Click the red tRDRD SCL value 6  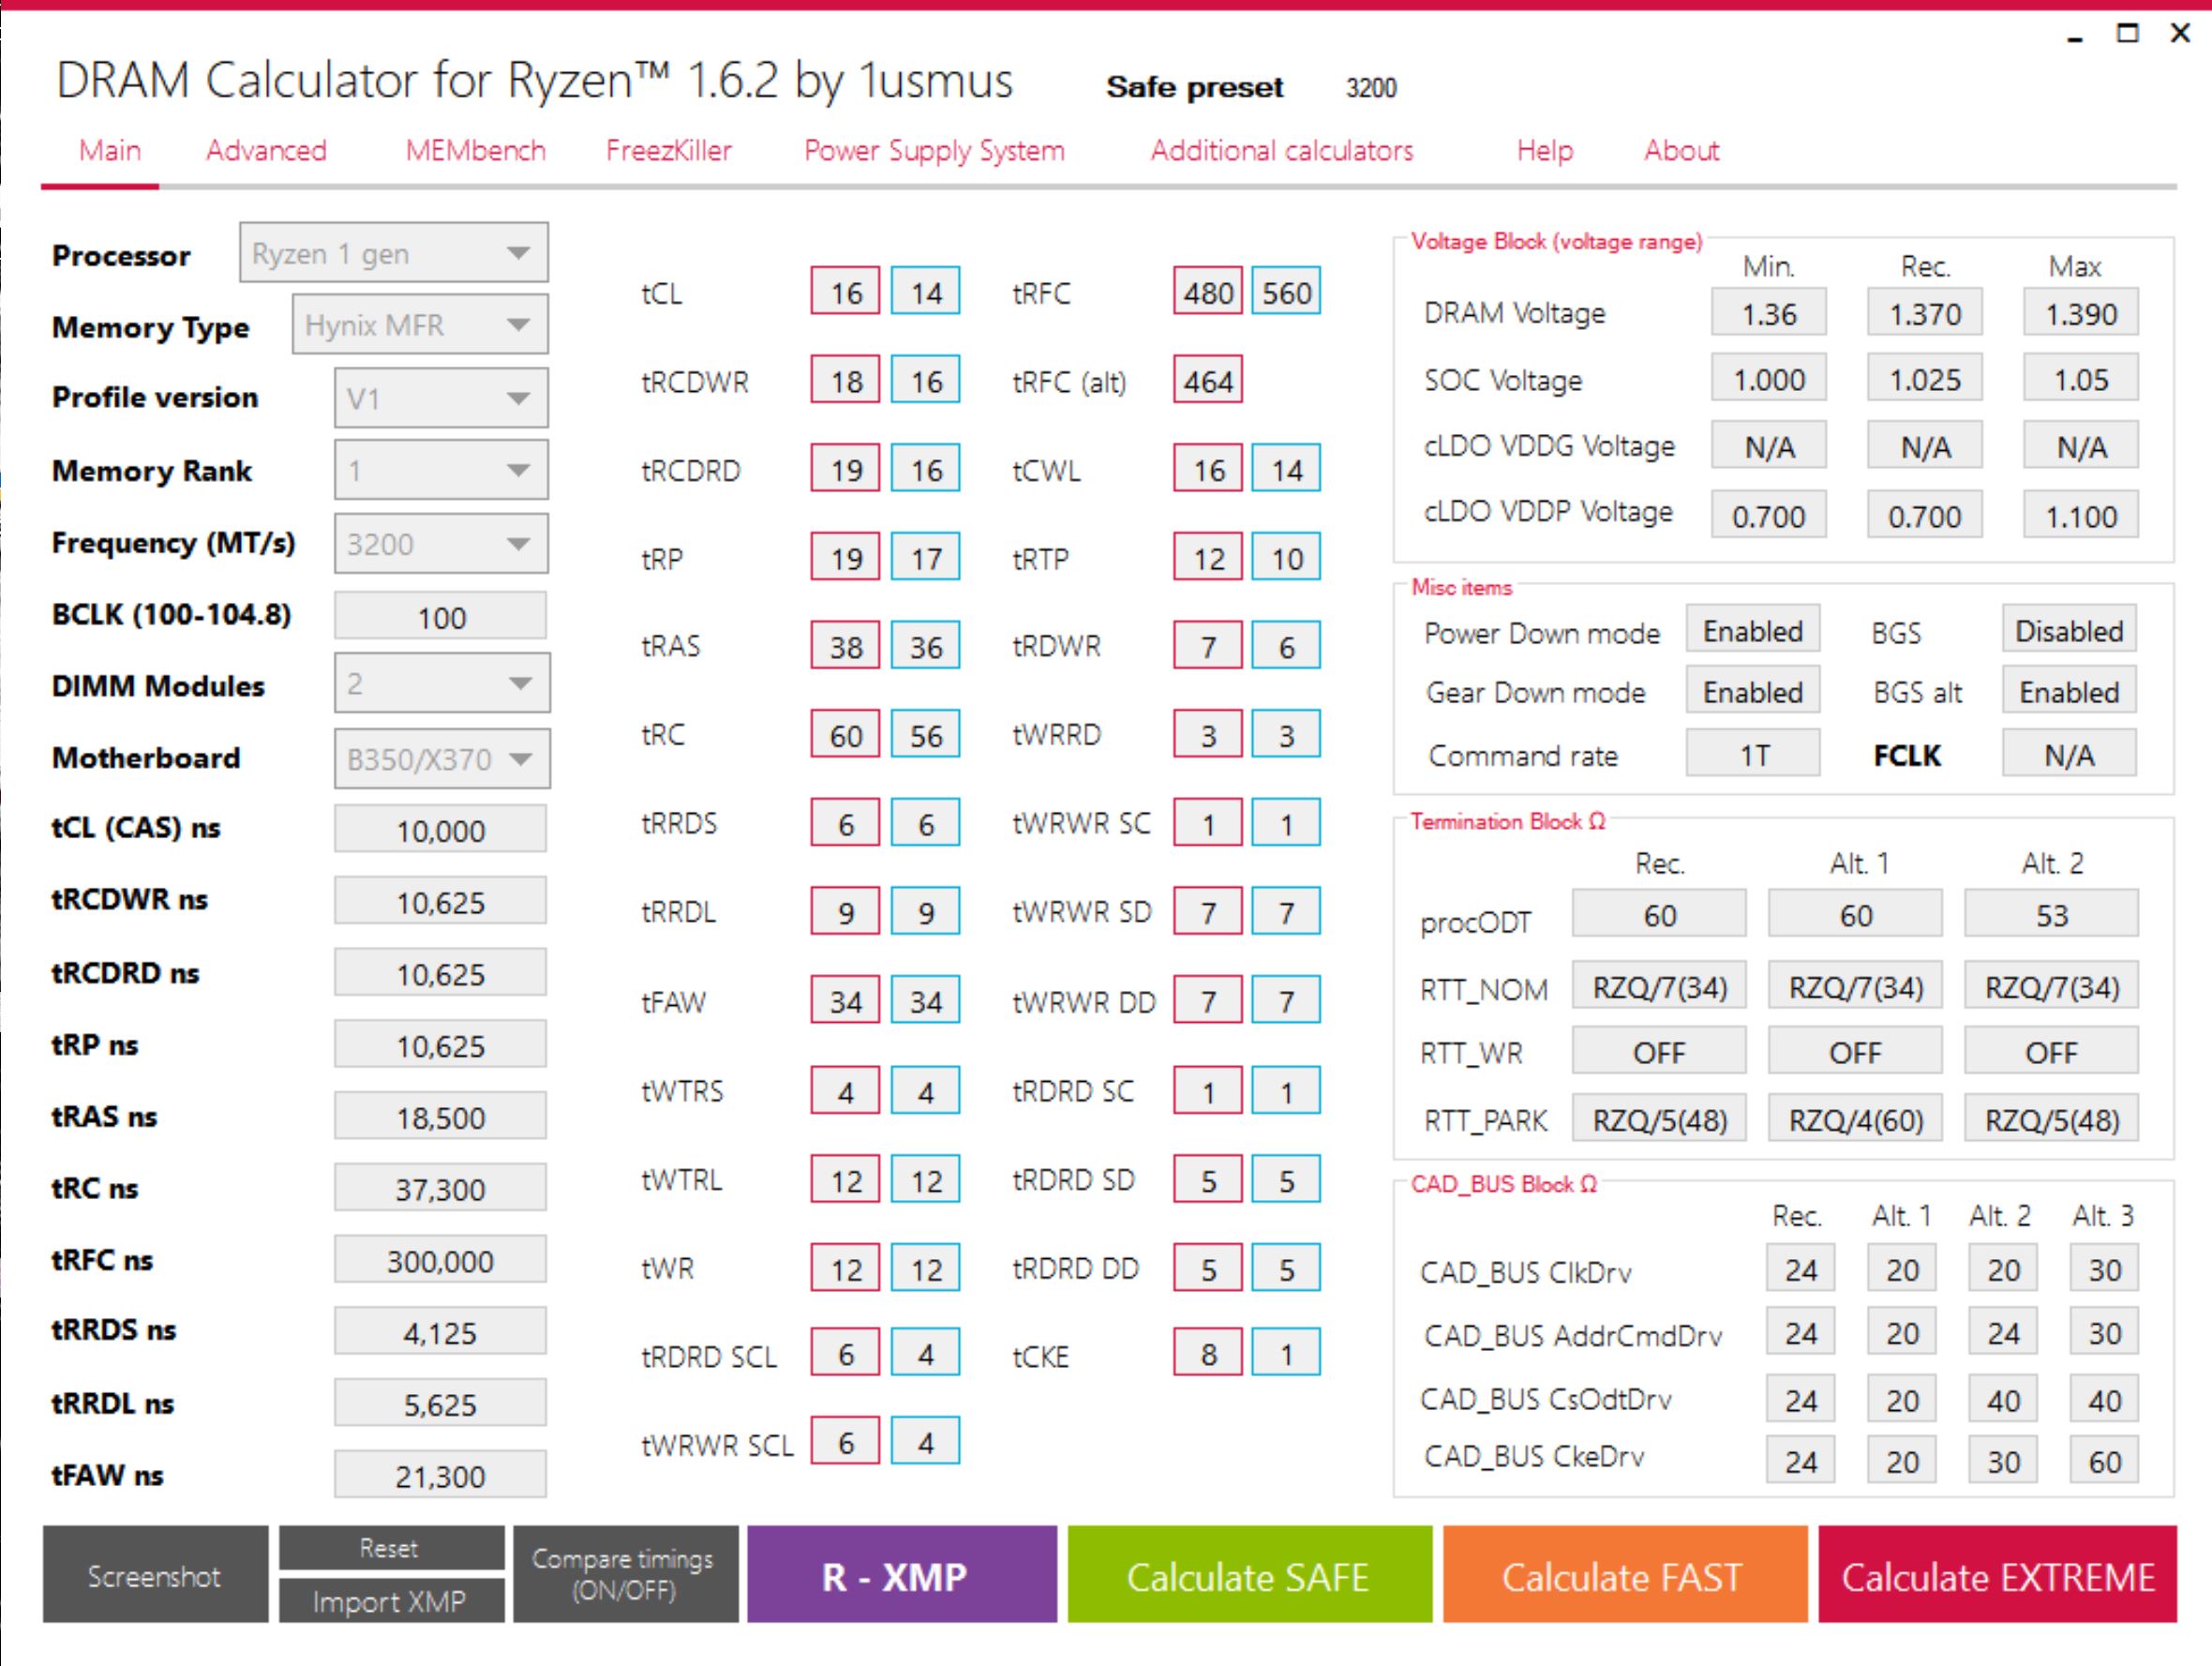845,1352
